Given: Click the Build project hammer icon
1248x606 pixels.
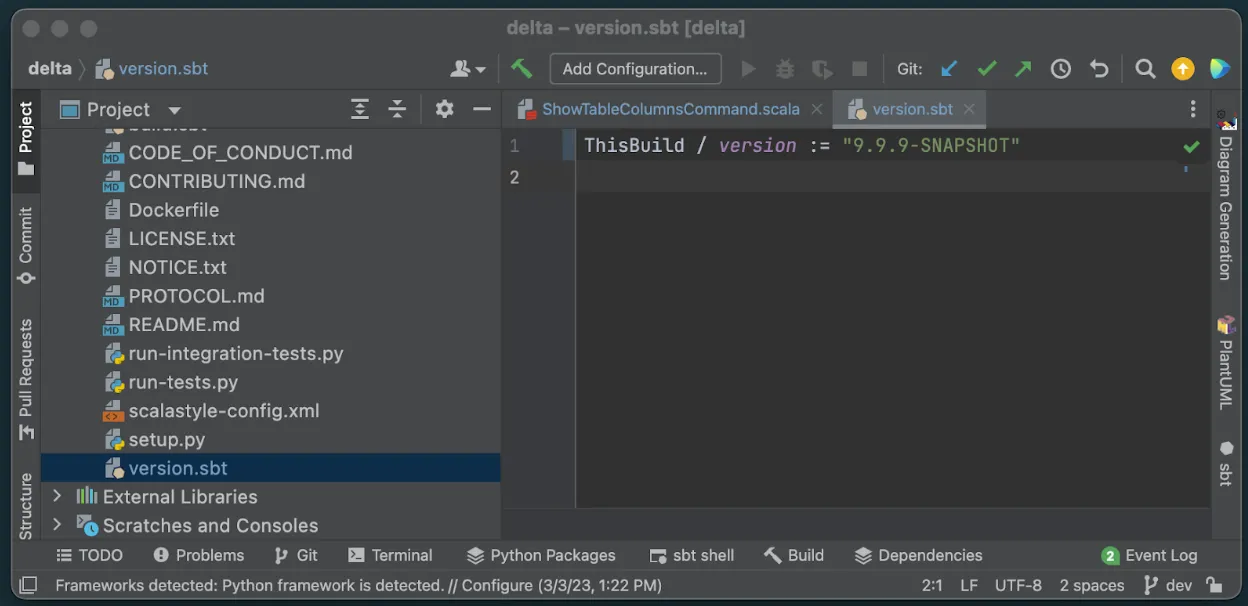Looking at the screenshot, I should pyautogui.click(x=521, y=69).
